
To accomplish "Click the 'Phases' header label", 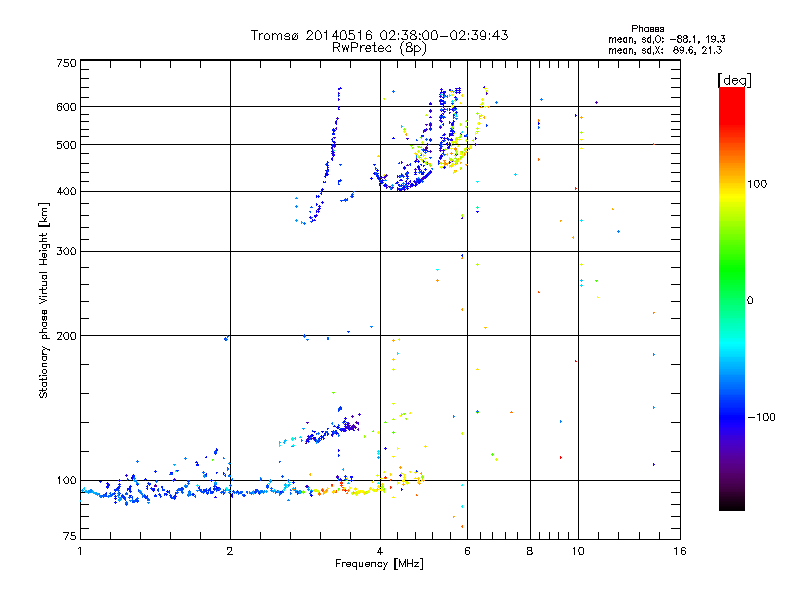I will pos(647,29).
